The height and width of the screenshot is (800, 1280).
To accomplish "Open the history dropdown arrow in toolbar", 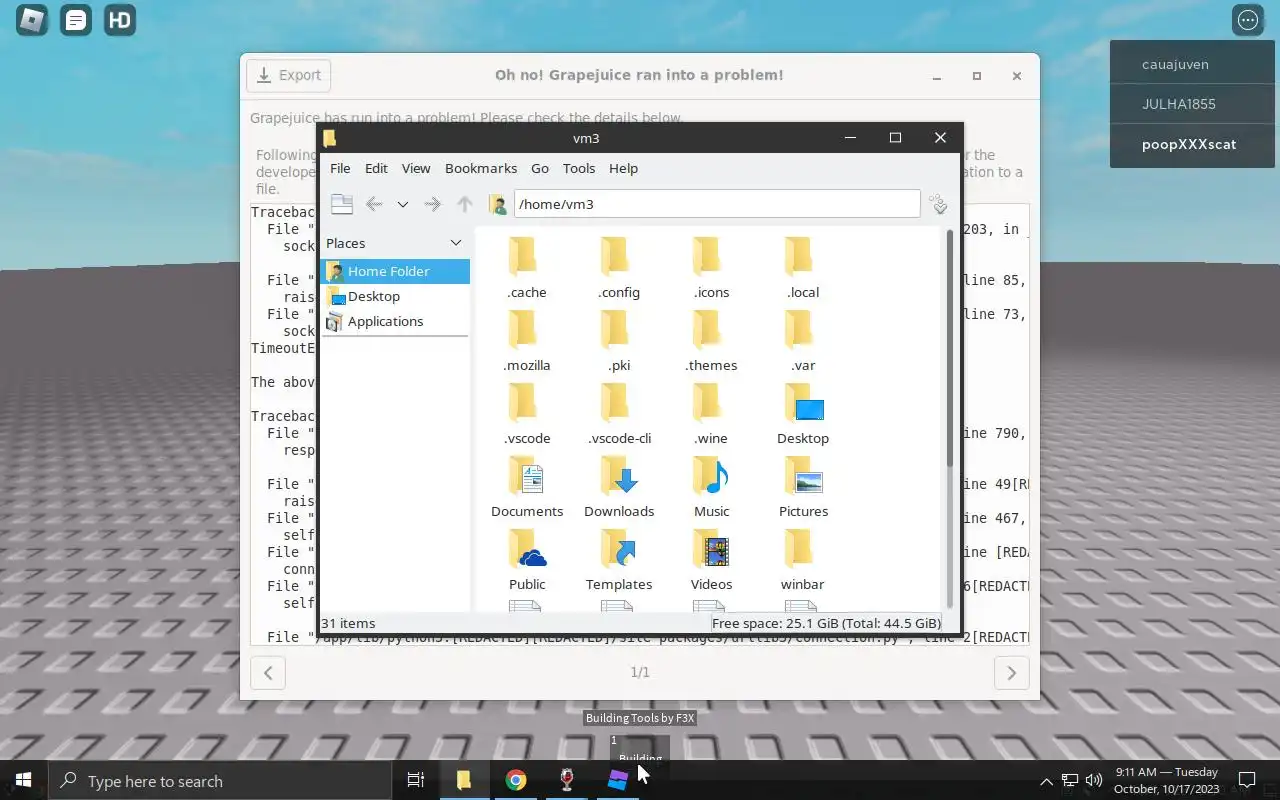I will (x=402, y=204).
